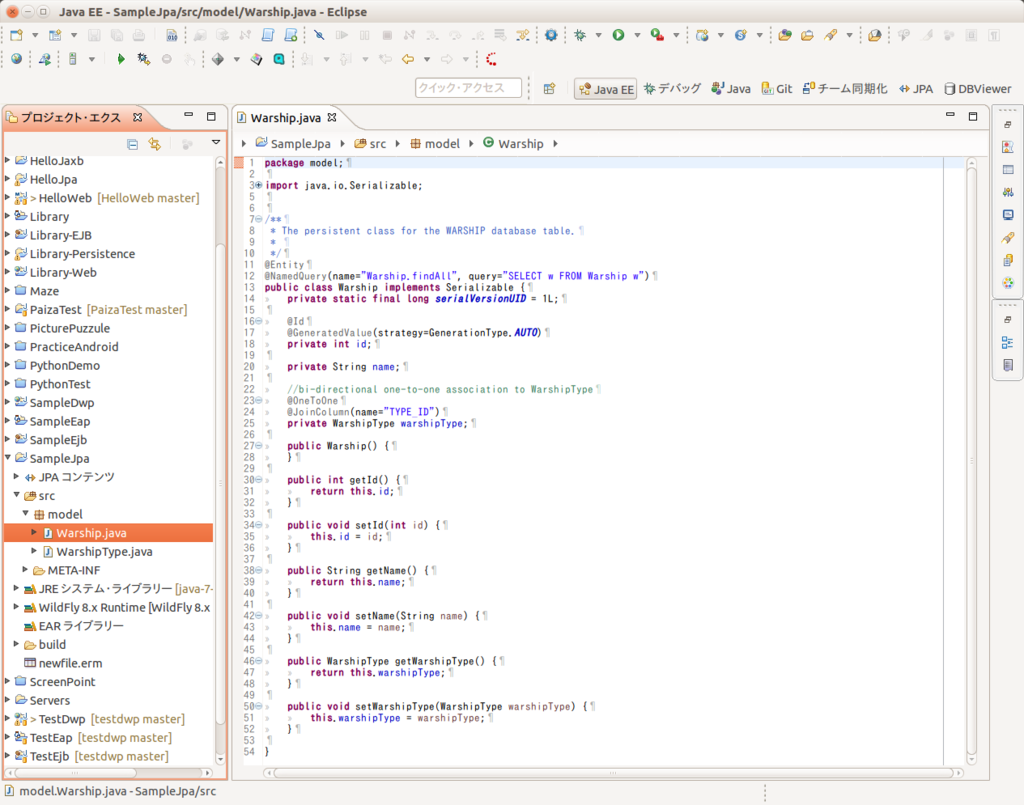Click into the Quick Access search field
This screenshot has width=1024, height=805.
pos(468,88)
